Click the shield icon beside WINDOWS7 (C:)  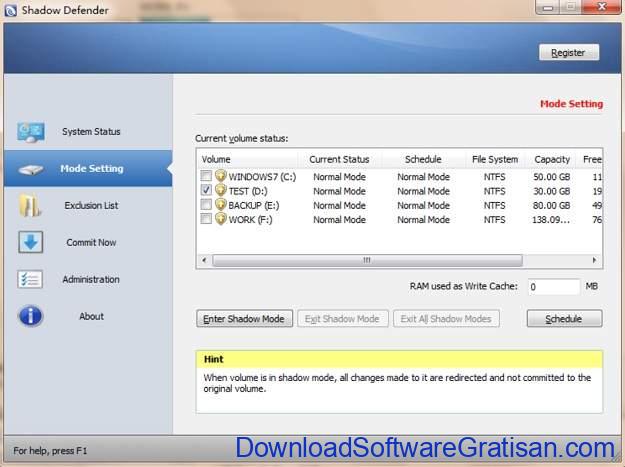(220, 175)
